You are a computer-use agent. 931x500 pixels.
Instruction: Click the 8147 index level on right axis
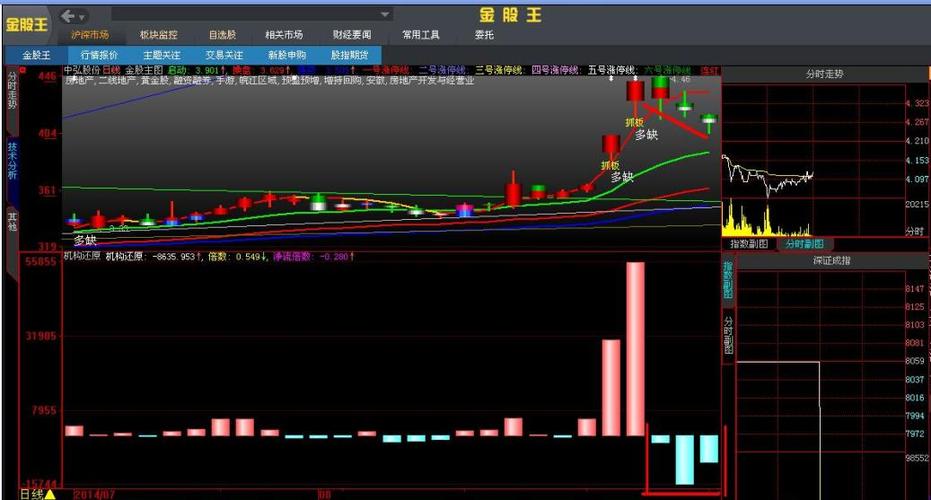[915, 289]
